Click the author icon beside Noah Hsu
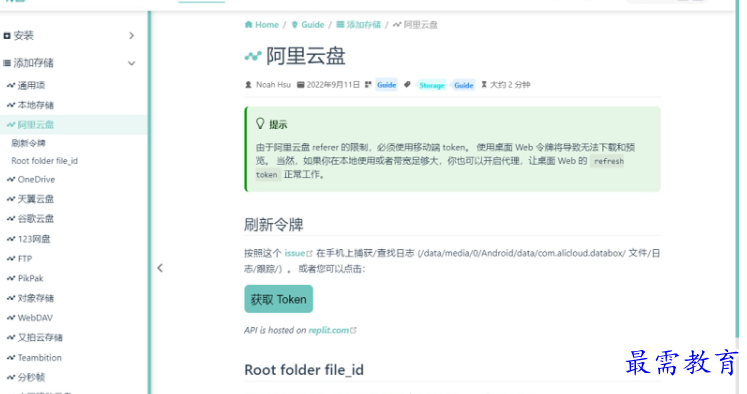The image size is (747, 394). point(248,85)
